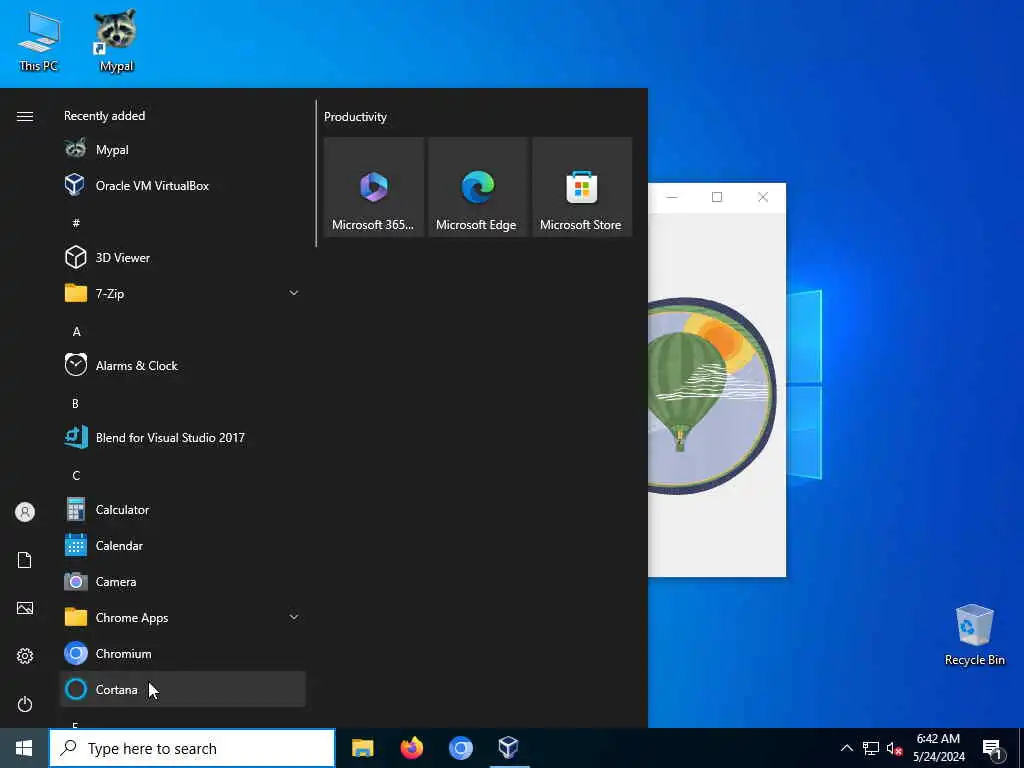The height and width of the screenshot is (768, 1024).
Task: Open Documents from Start sidebar
Action: click(25, 560)
